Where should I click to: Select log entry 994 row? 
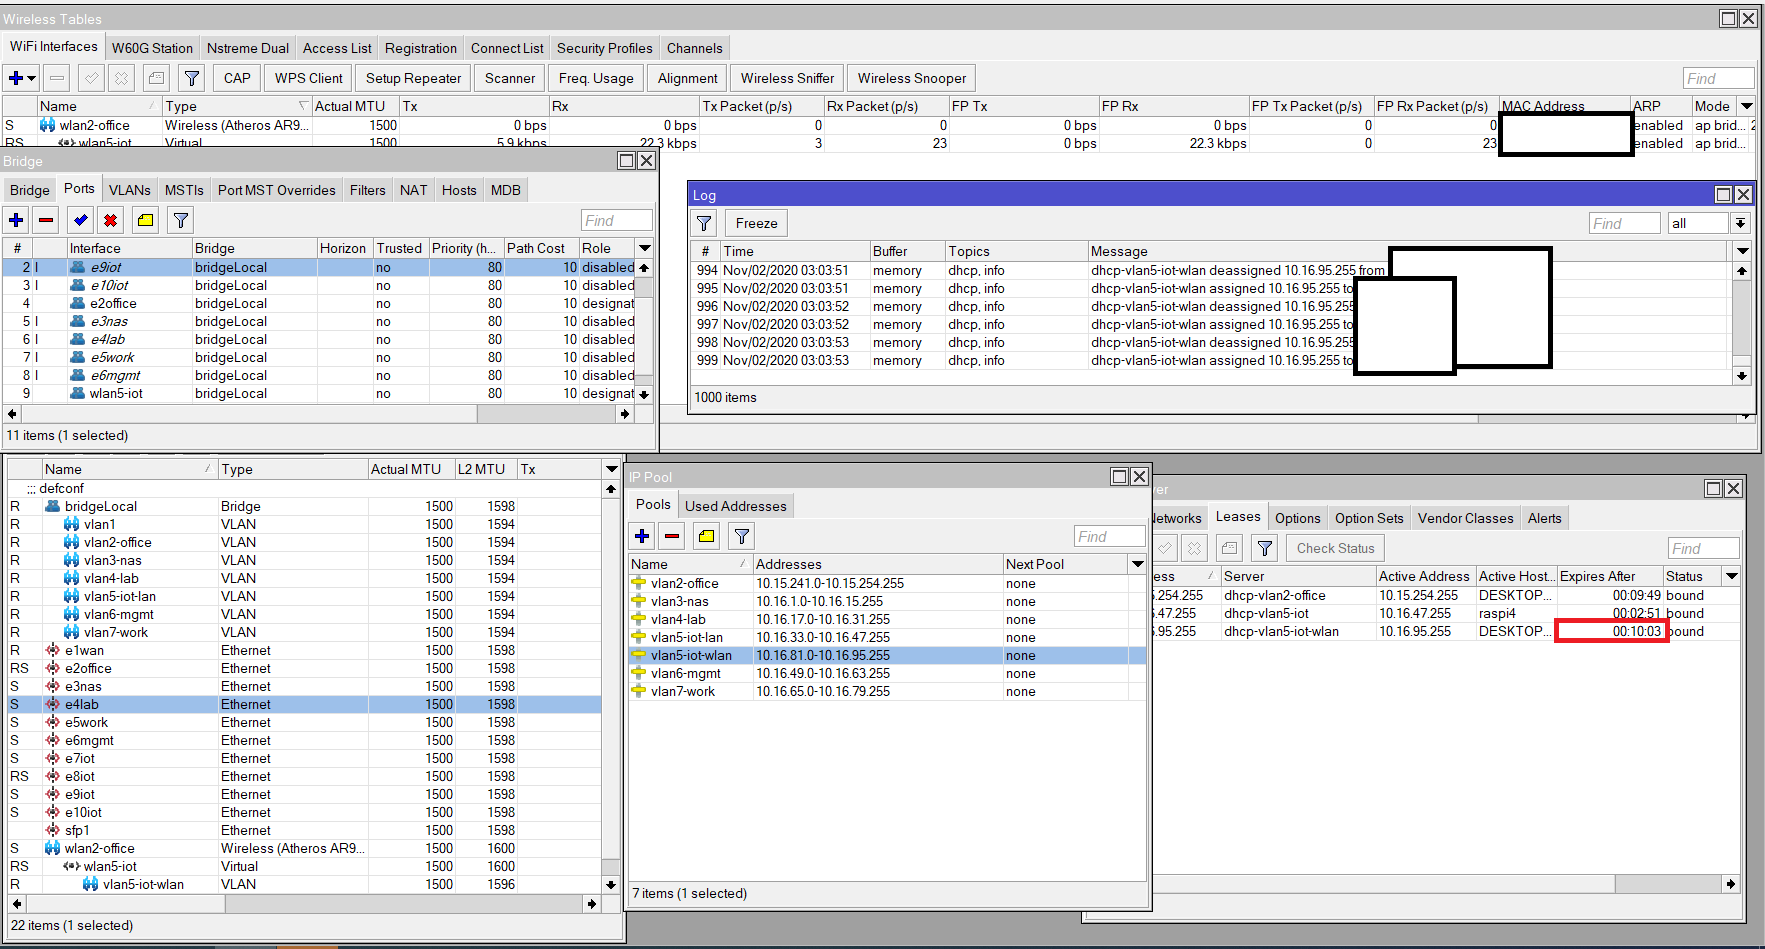pos(1212,270)
